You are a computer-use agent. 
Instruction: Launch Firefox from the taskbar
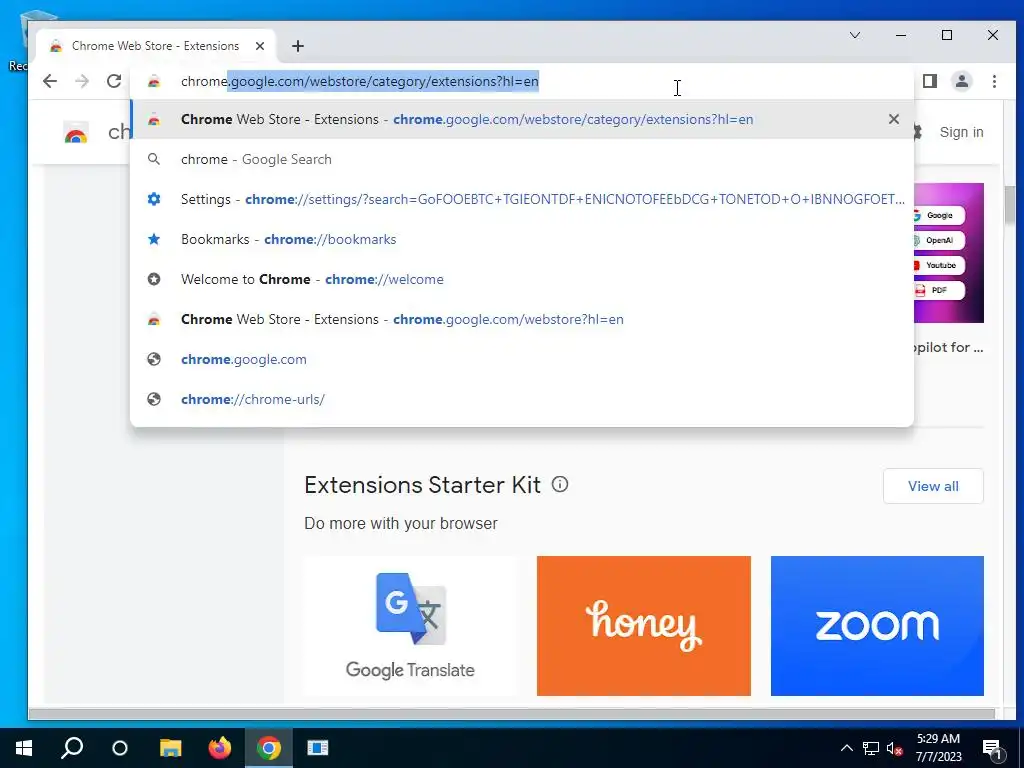[219, 748]
